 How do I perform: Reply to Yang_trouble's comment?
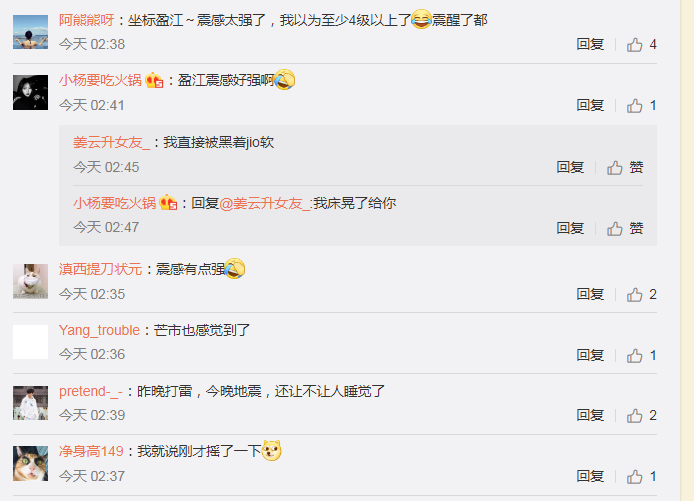point(590,355)
